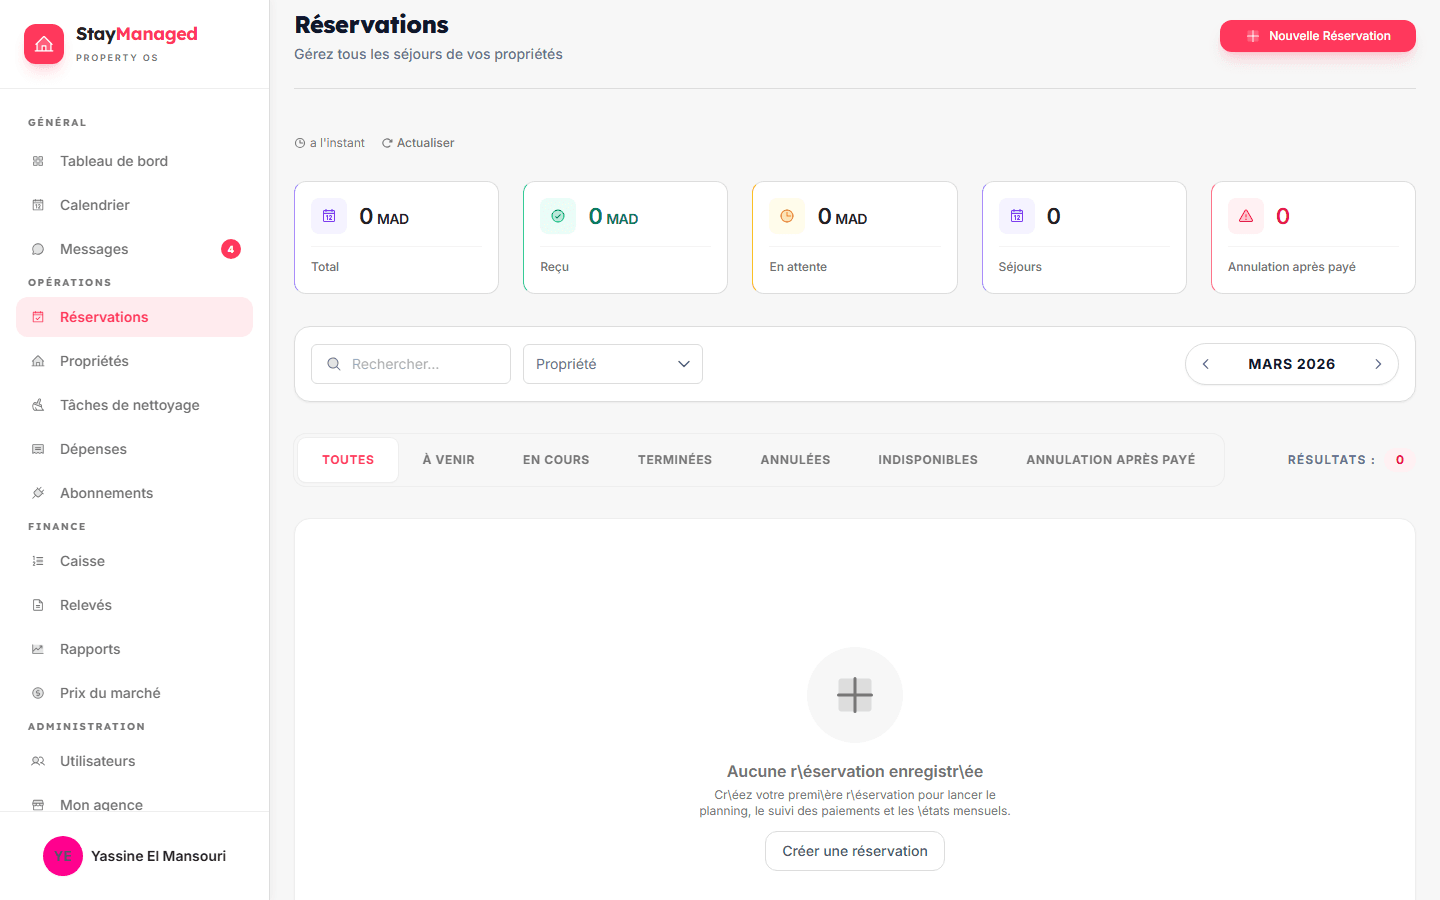
Task: Go to previous month with the left chevron
Action: pyautogui.click(x=1206, y=364)
